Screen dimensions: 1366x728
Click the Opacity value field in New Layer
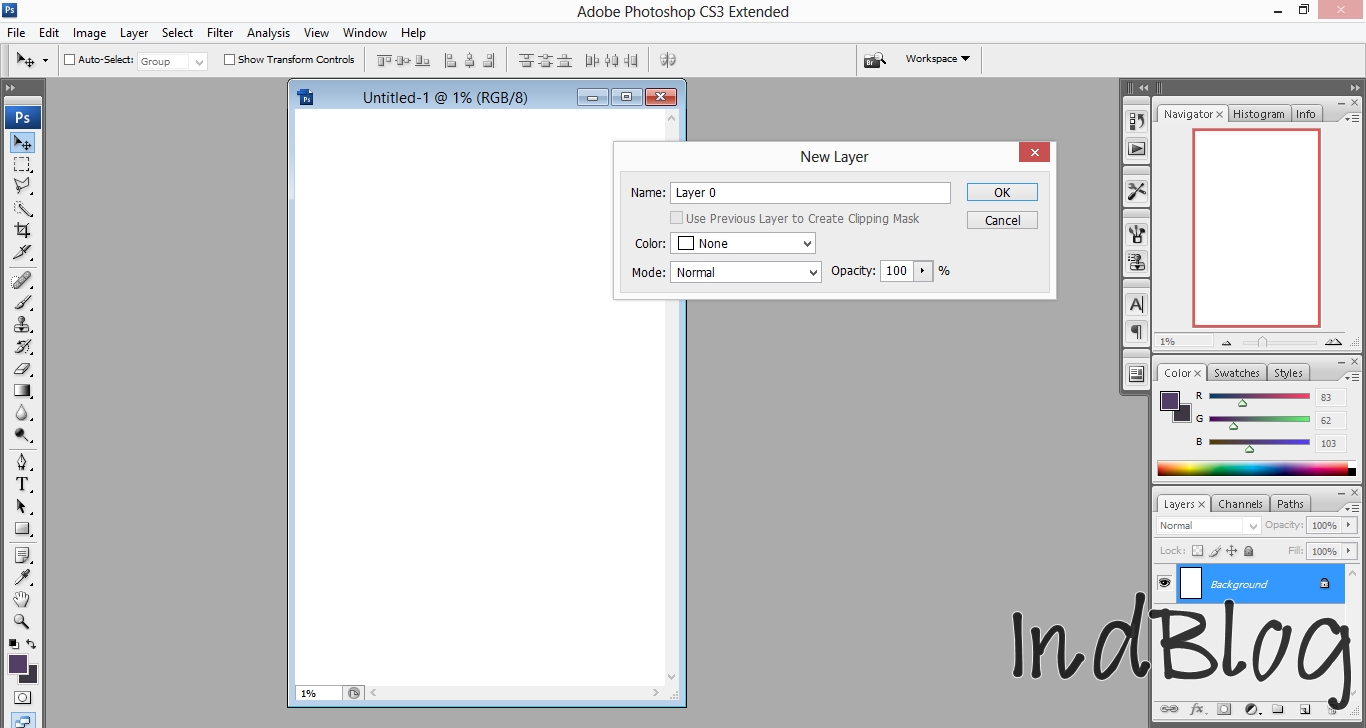(x=897, y=271)
